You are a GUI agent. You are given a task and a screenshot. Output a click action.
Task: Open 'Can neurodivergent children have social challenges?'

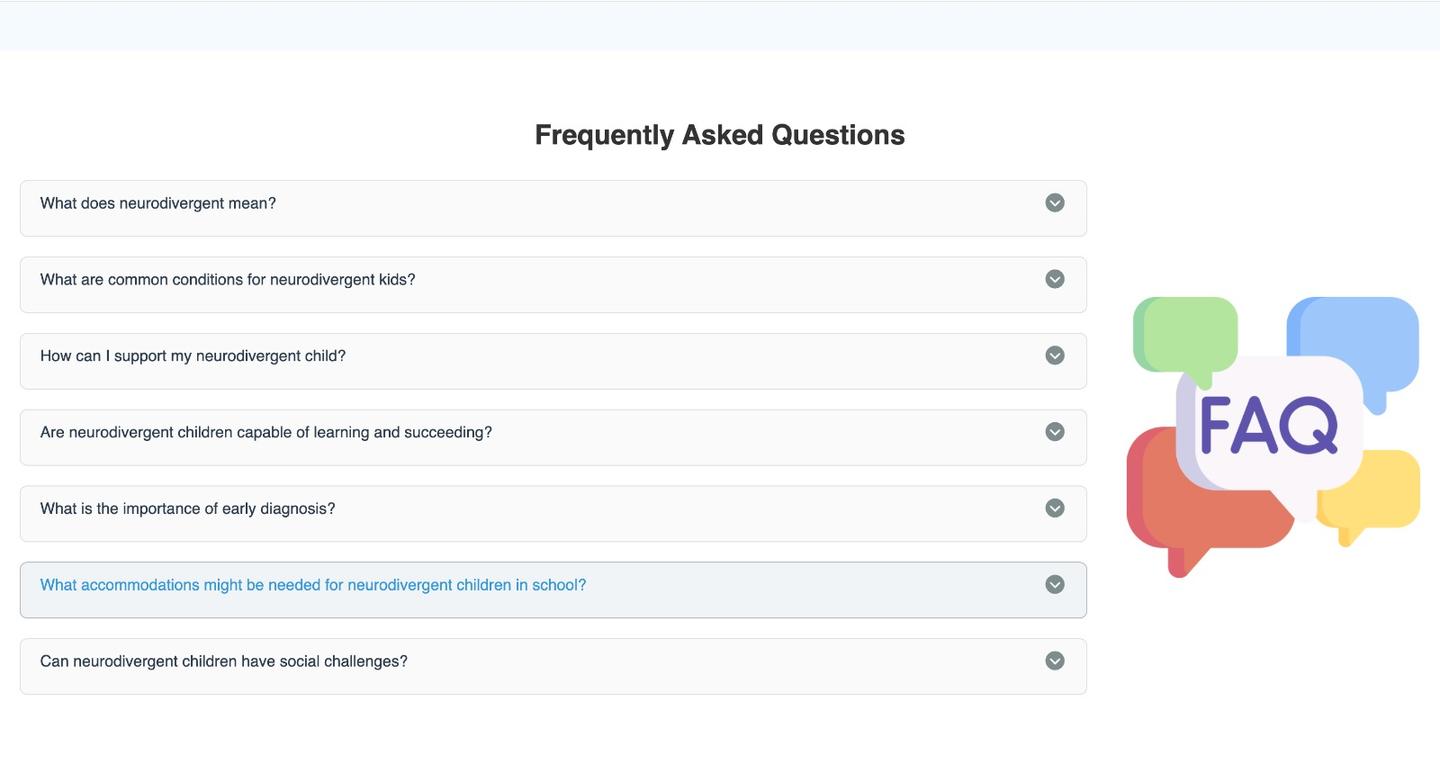pos(224,661)
